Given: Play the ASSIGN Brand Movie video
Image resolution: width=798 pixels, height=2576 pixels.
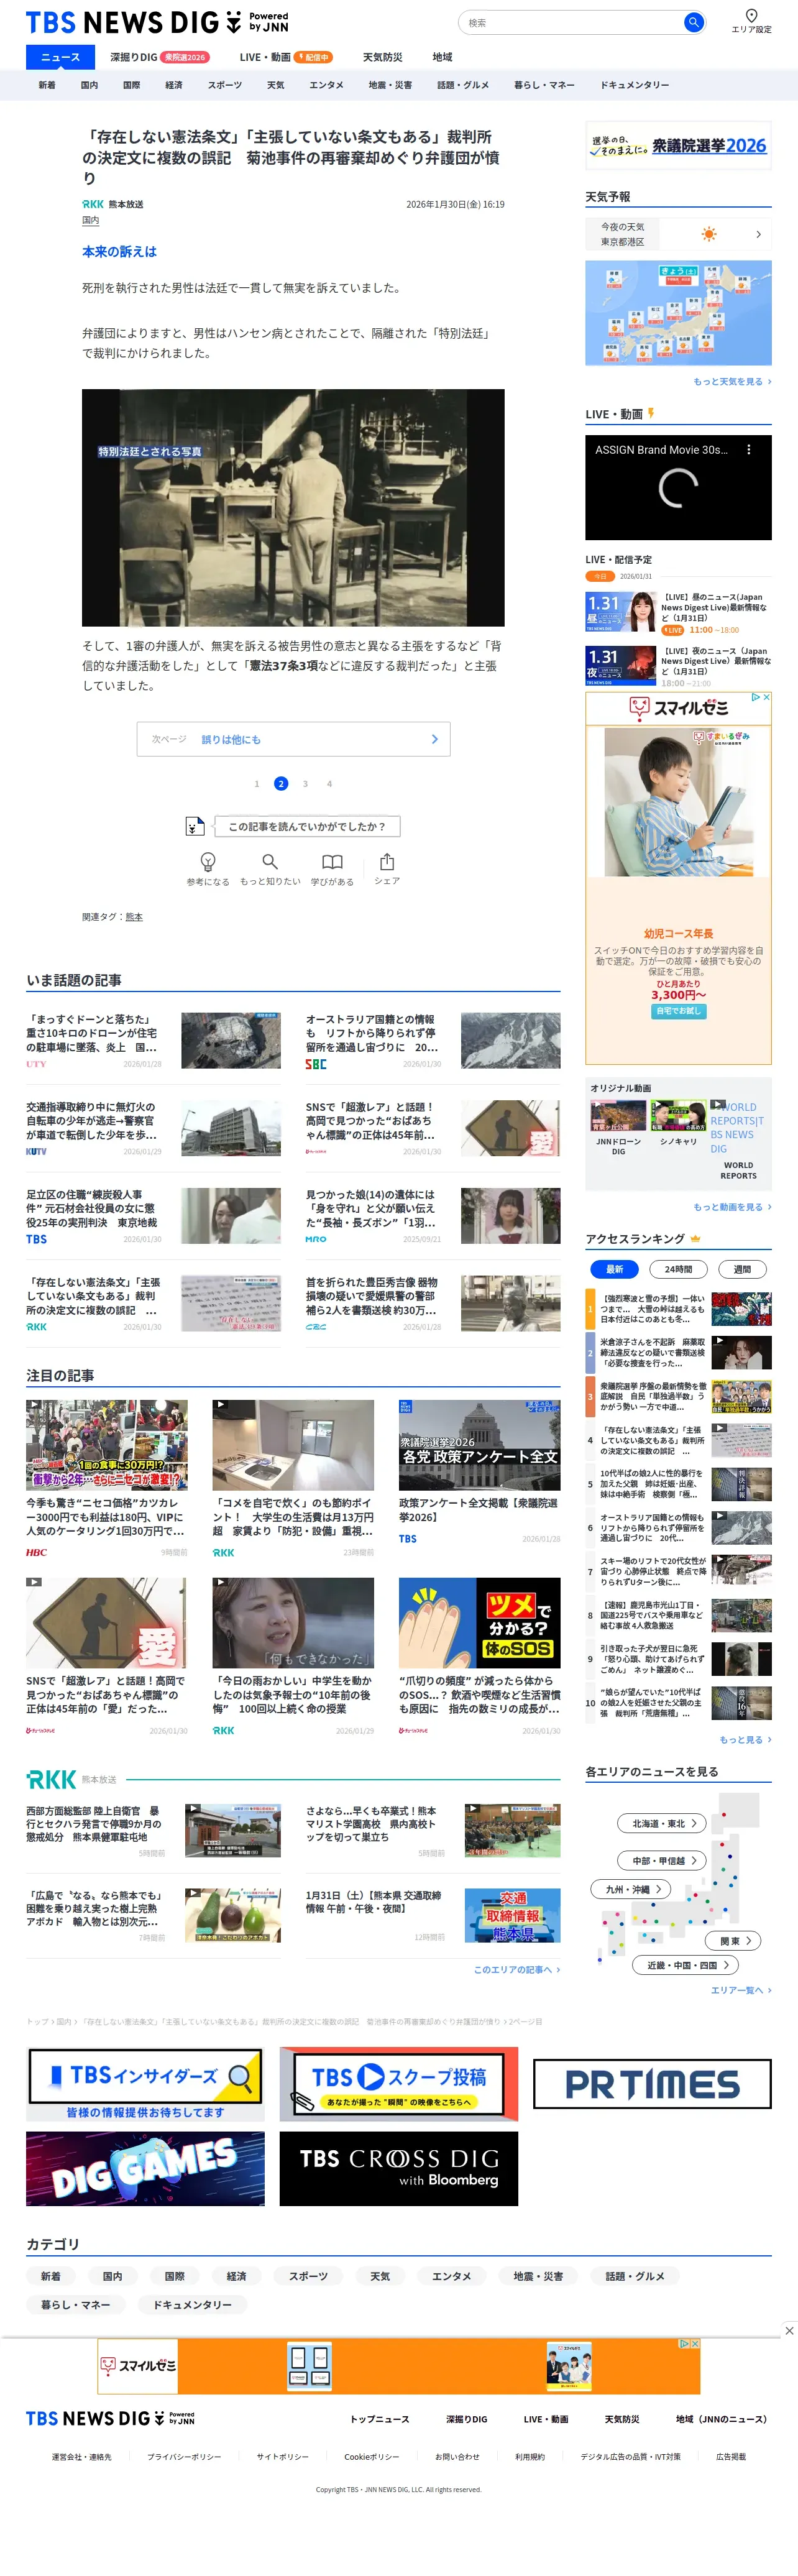Looking at the screenshot, I should point(678,488).
